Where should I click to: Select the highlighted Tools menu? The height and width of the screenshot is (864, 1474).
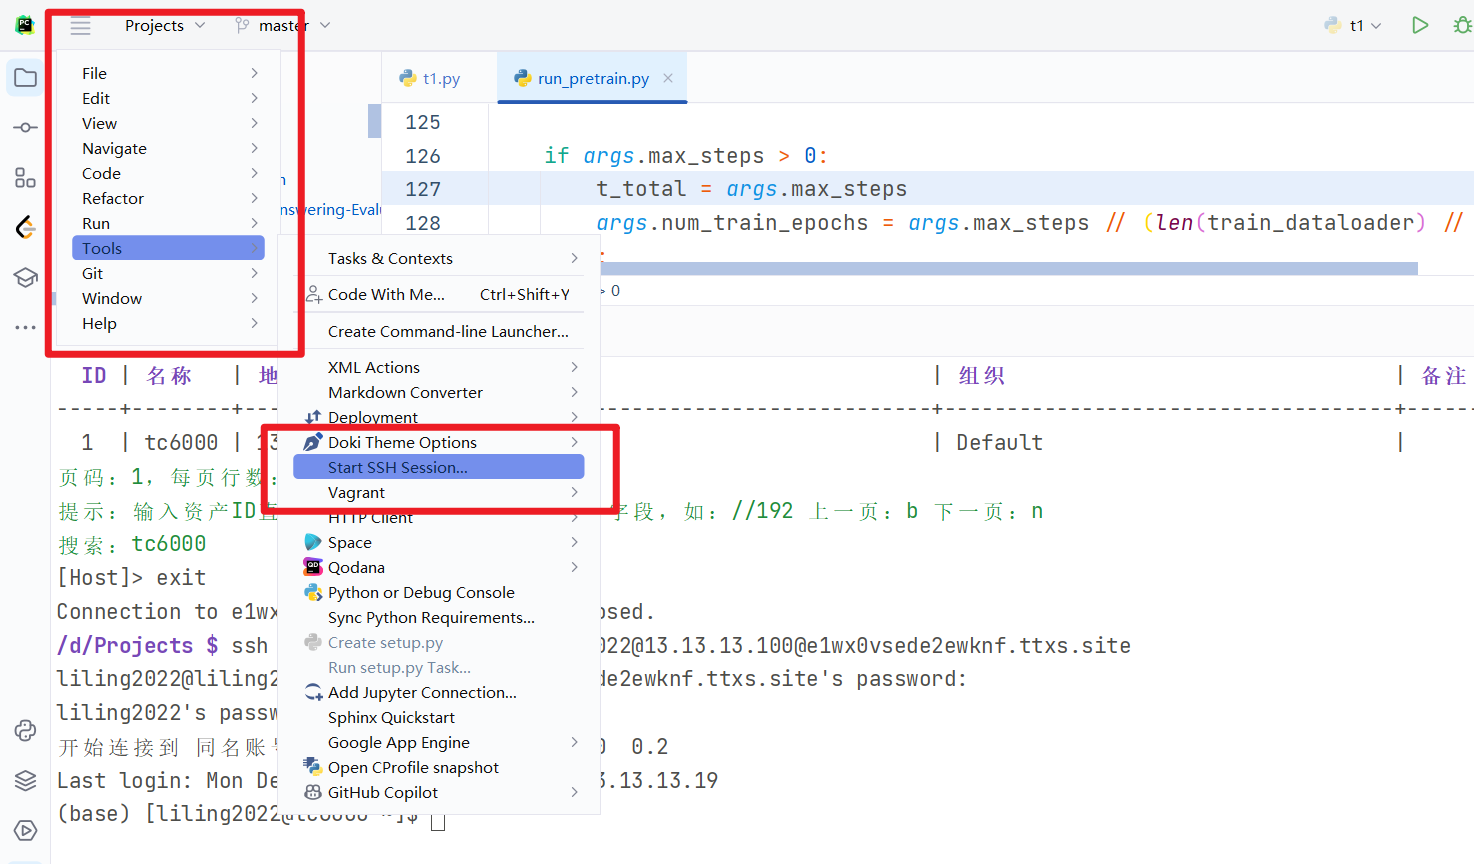point(168,248)
